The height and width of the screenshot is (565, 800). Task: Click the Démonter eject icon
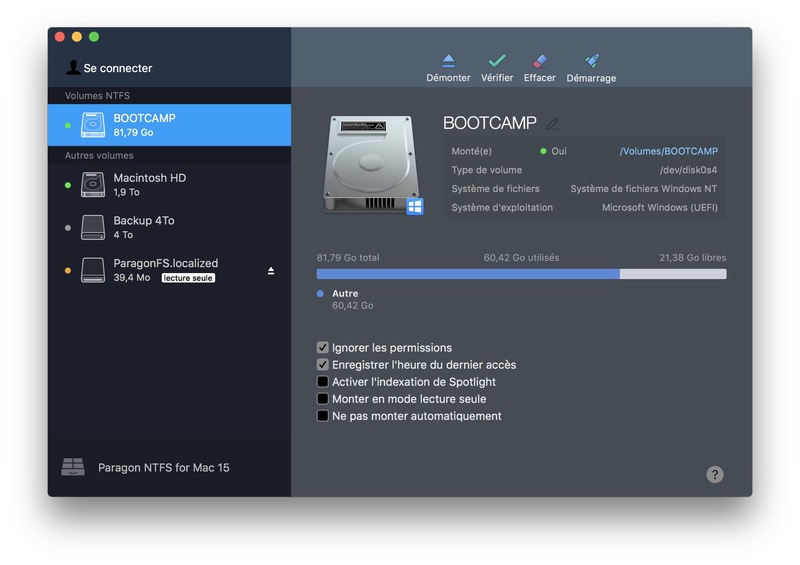pos(448,61)
